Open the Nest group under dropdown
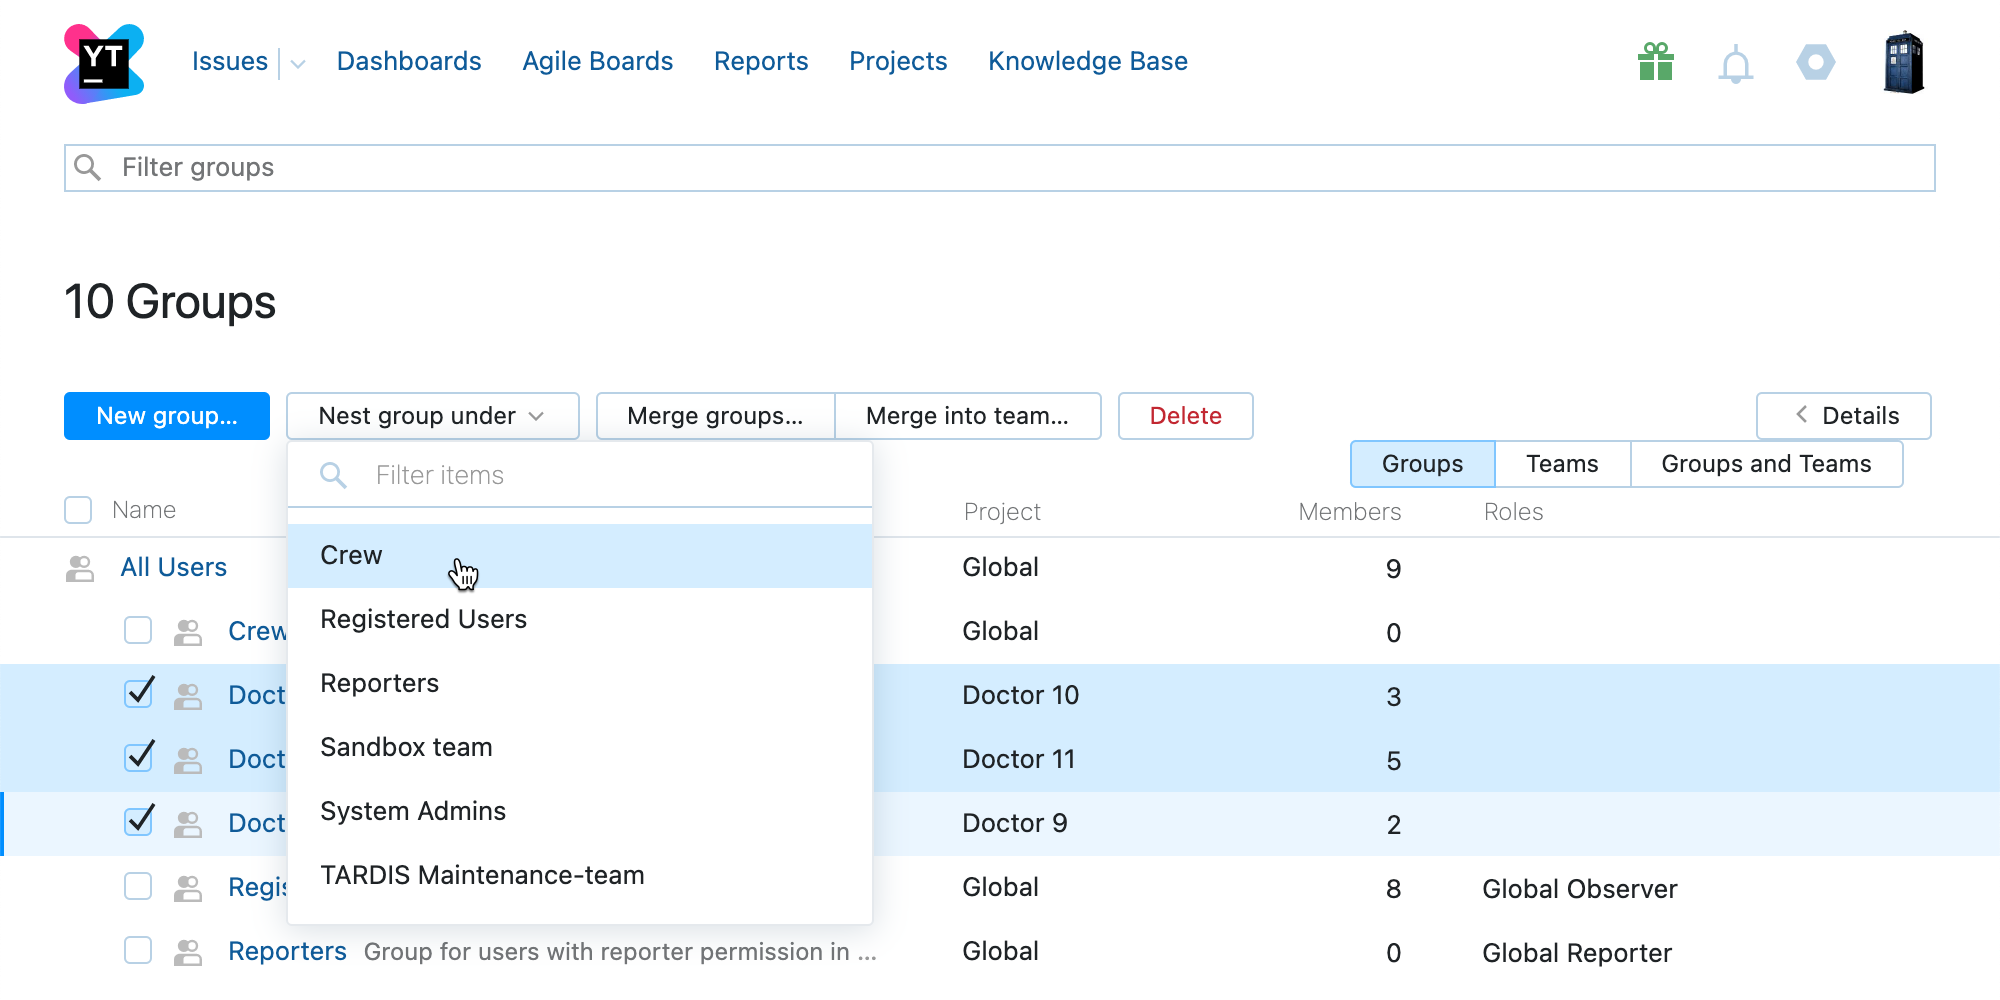The height and width of the screenshot is (1000, 2000). [432, 416]
